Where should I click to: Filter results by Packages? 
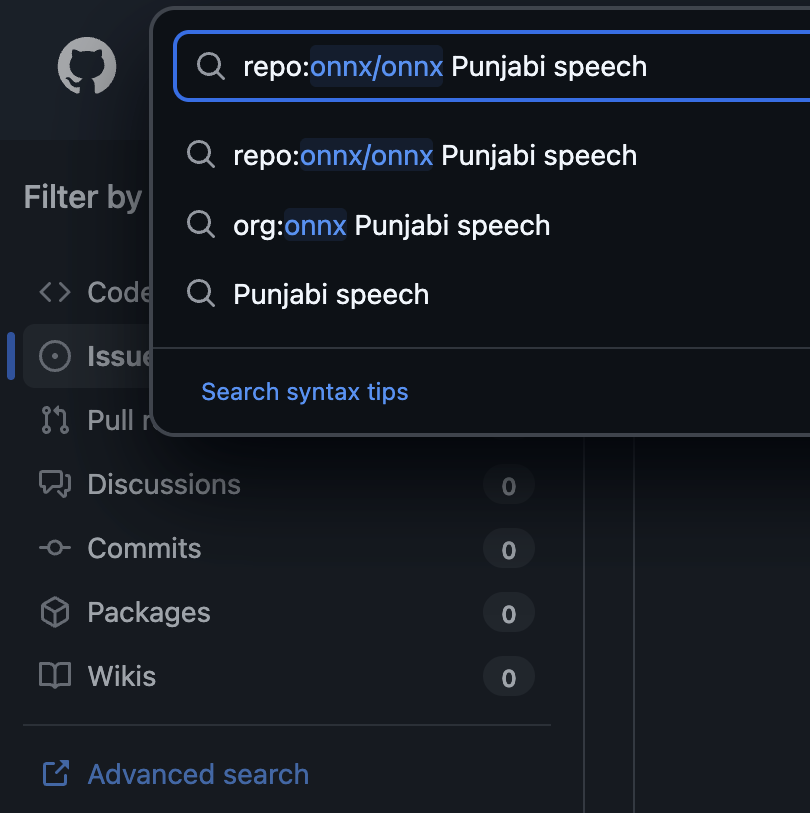(x=149, y=613)
